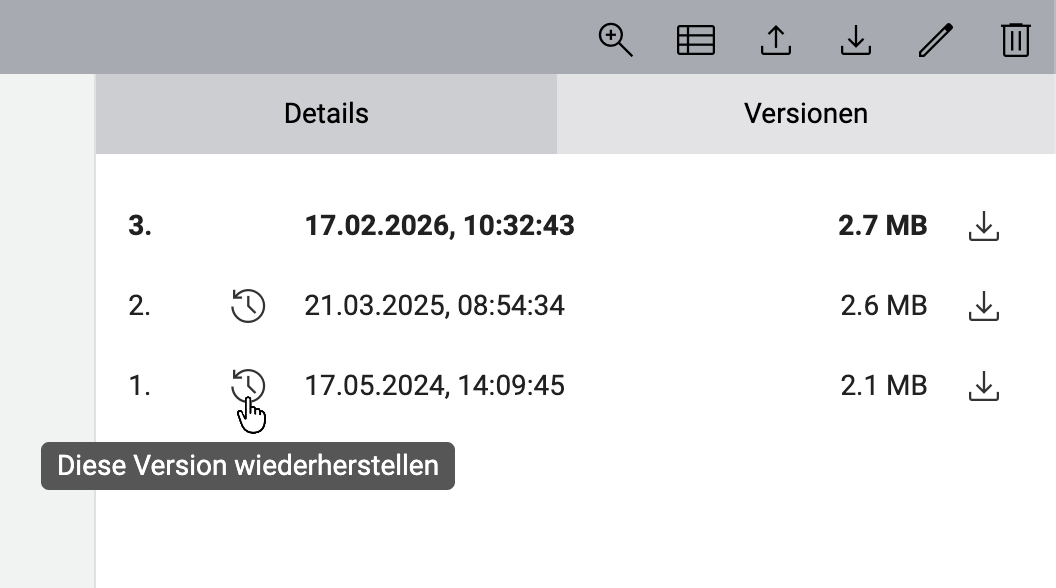1056x588 pixels.
Task: Select the bold entry '17.02.2026, 10:32:43'
Action: (440, 226)
